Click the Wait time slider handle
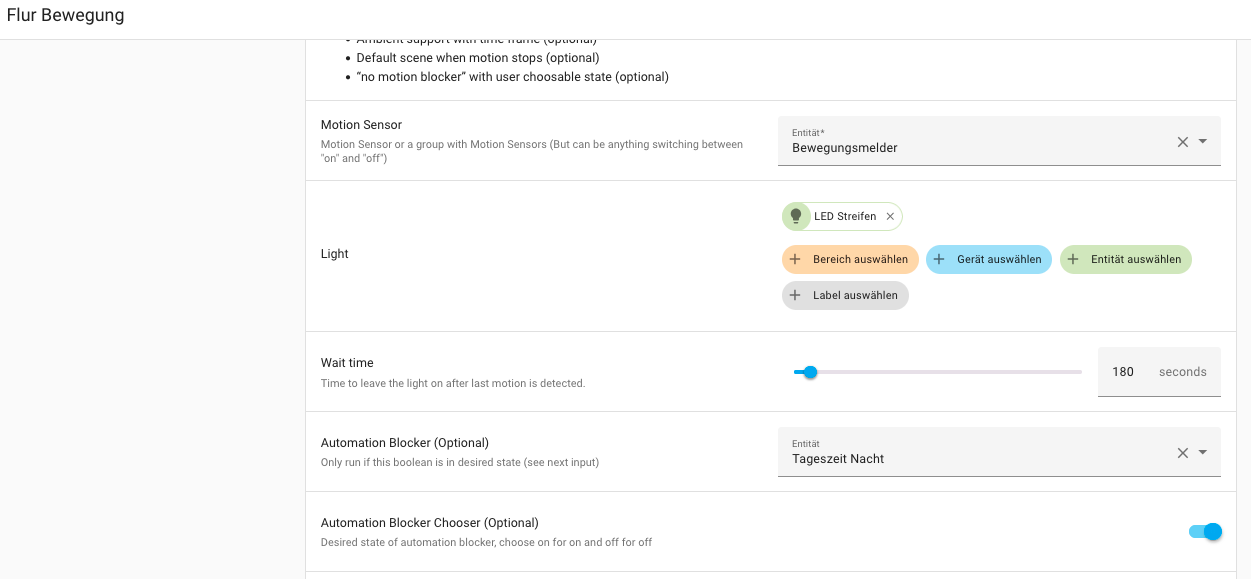1251x579 pixels. pyautogui.click(x=811, y=372)
